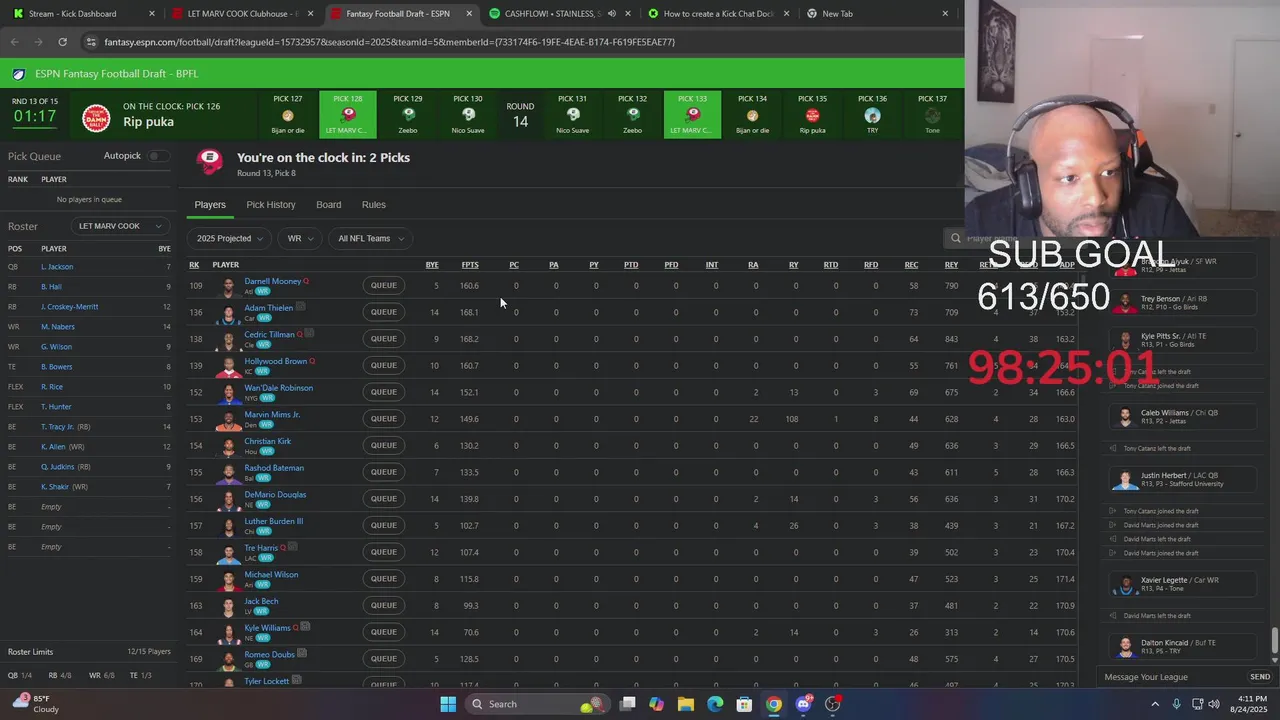Toggle the Autopick switch
Viewport: 1280px width, 720px height.
pyautogui.click(x=157, y=156)
